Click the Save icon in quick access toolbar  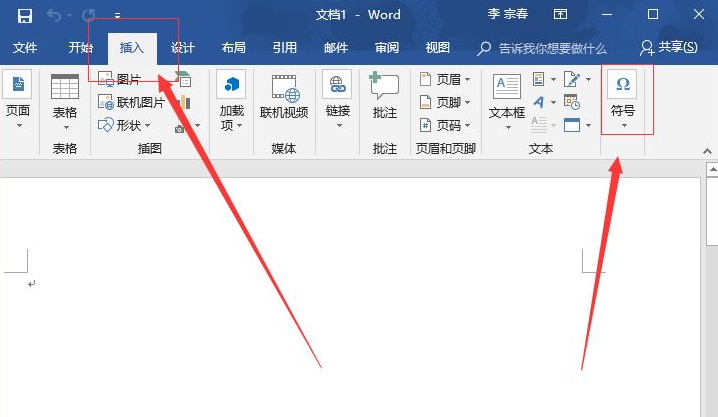point(24,15)
